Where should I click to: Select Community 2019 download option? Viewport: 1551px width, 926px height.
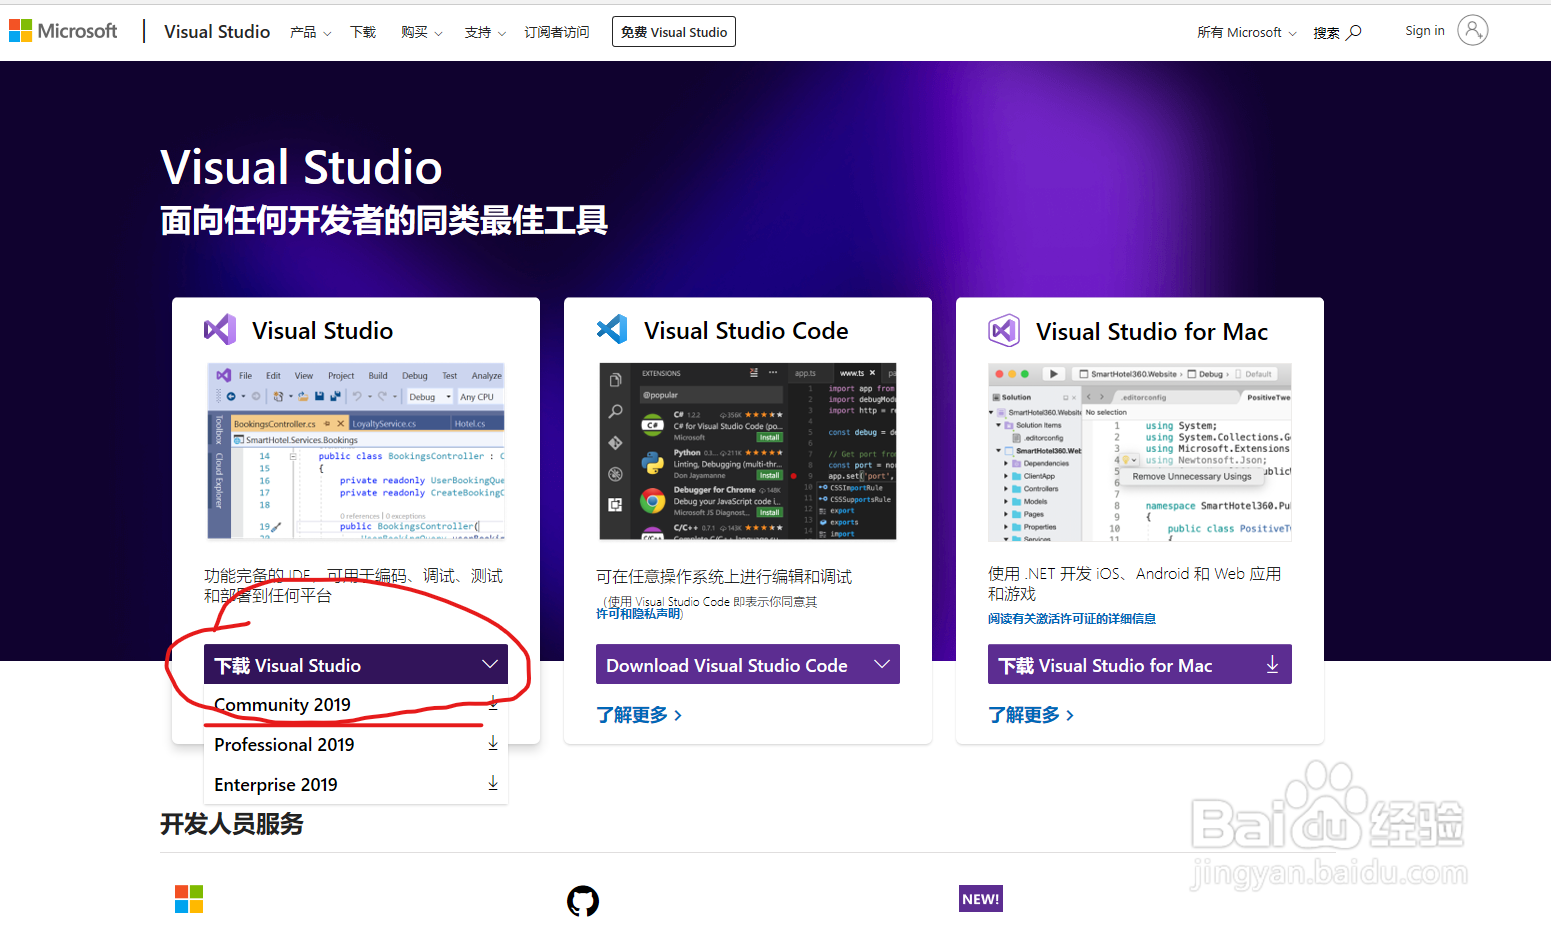356,705
